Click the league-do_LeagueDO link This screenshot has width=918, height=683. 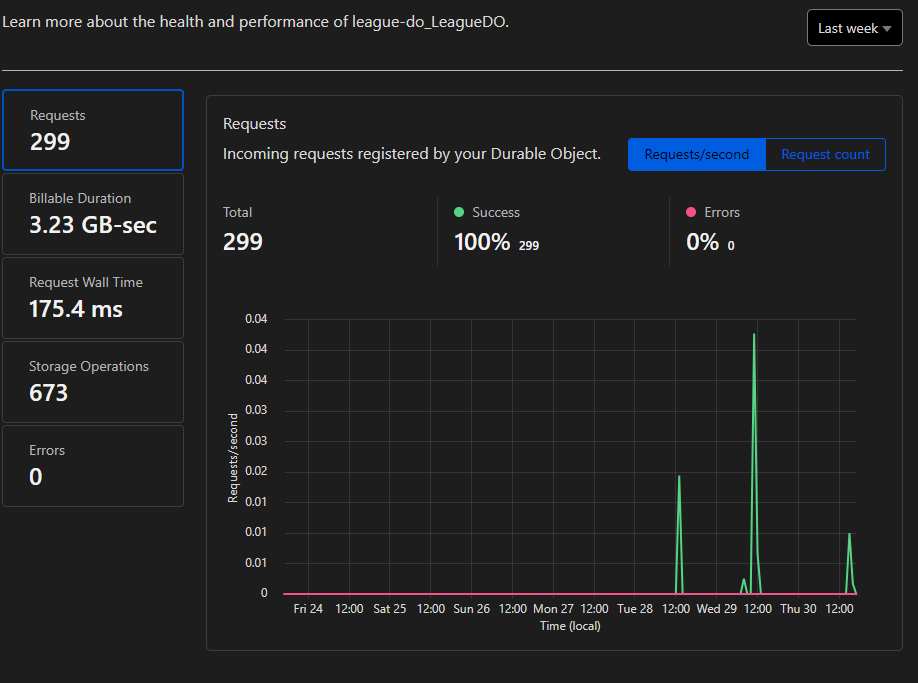click(428, 21)
